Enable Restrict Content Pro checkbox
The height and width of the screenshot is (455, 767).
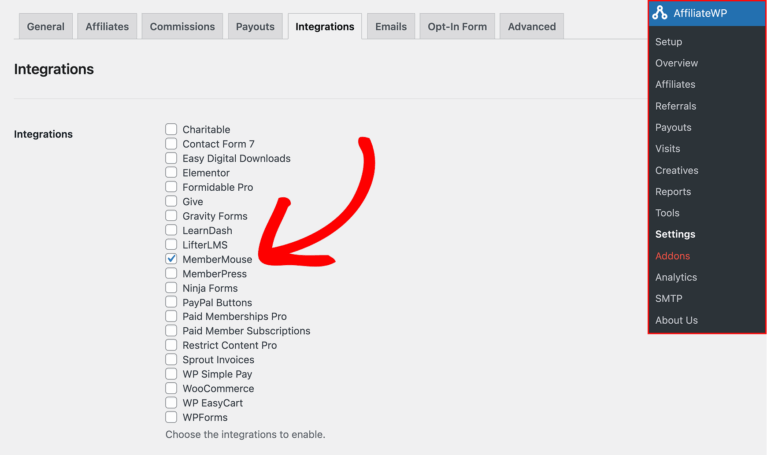pos(171,345)
